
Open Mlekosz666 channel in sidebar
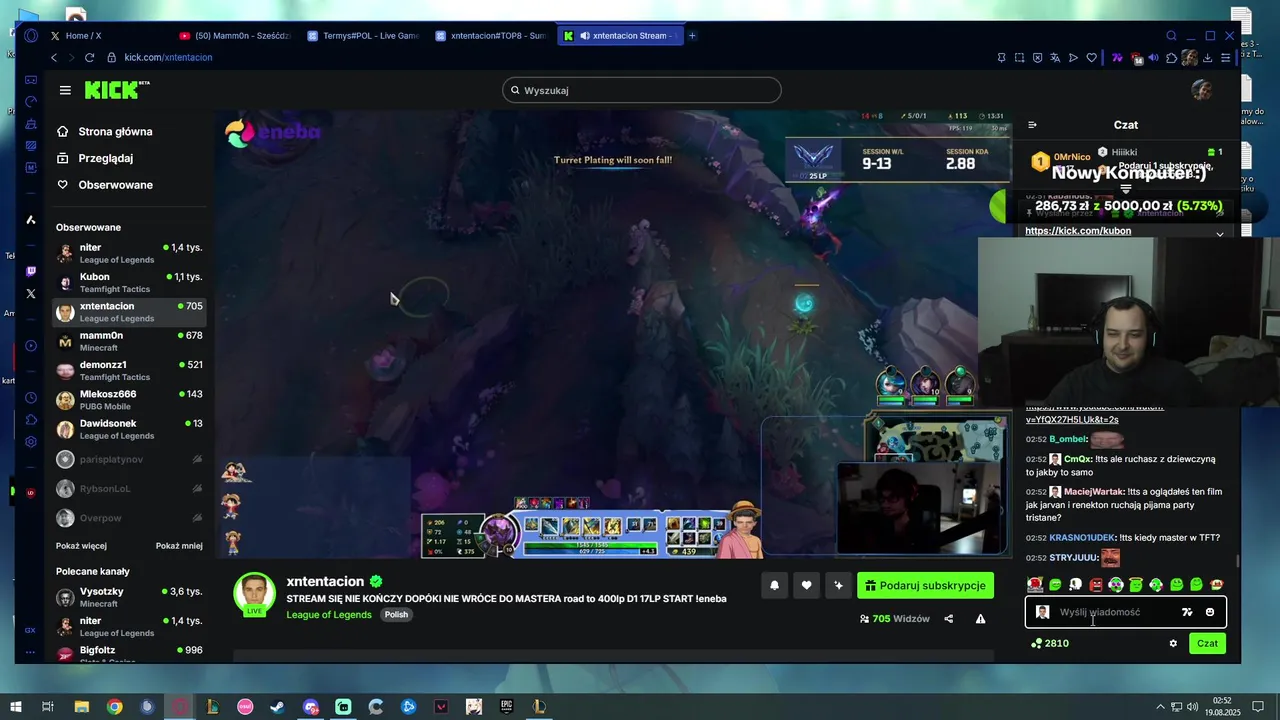tap(129, 400)
